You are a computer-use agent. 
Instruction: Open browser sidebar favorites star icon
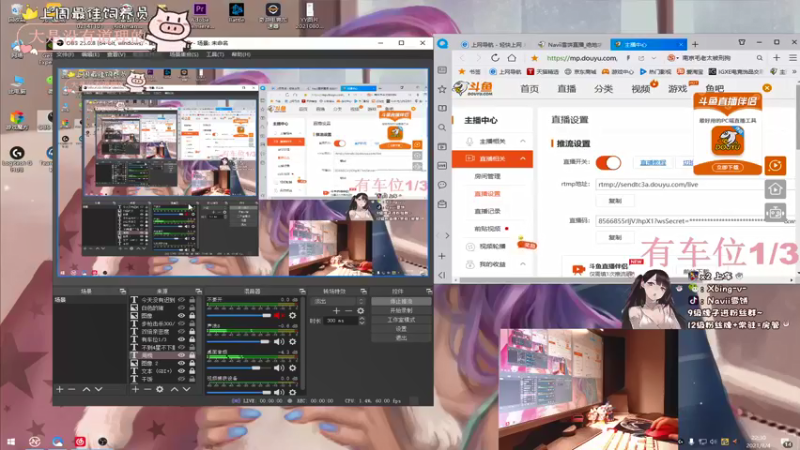[x=442, y=89]
